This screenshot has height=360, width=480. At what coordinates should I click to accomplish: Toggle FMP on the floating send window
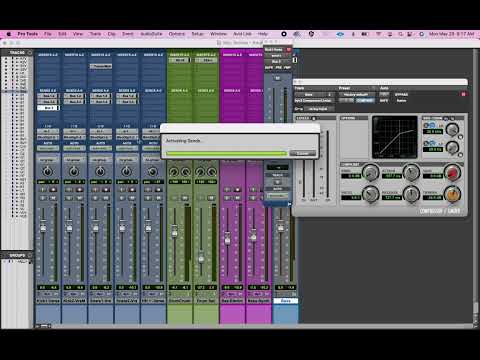coord(287,68)
